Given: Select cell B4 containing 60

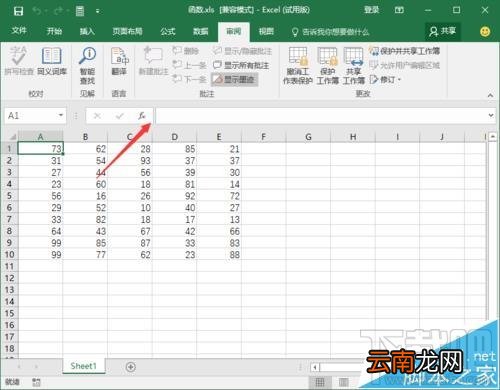Looking at the screenshot, I should (x=85, y=184).
